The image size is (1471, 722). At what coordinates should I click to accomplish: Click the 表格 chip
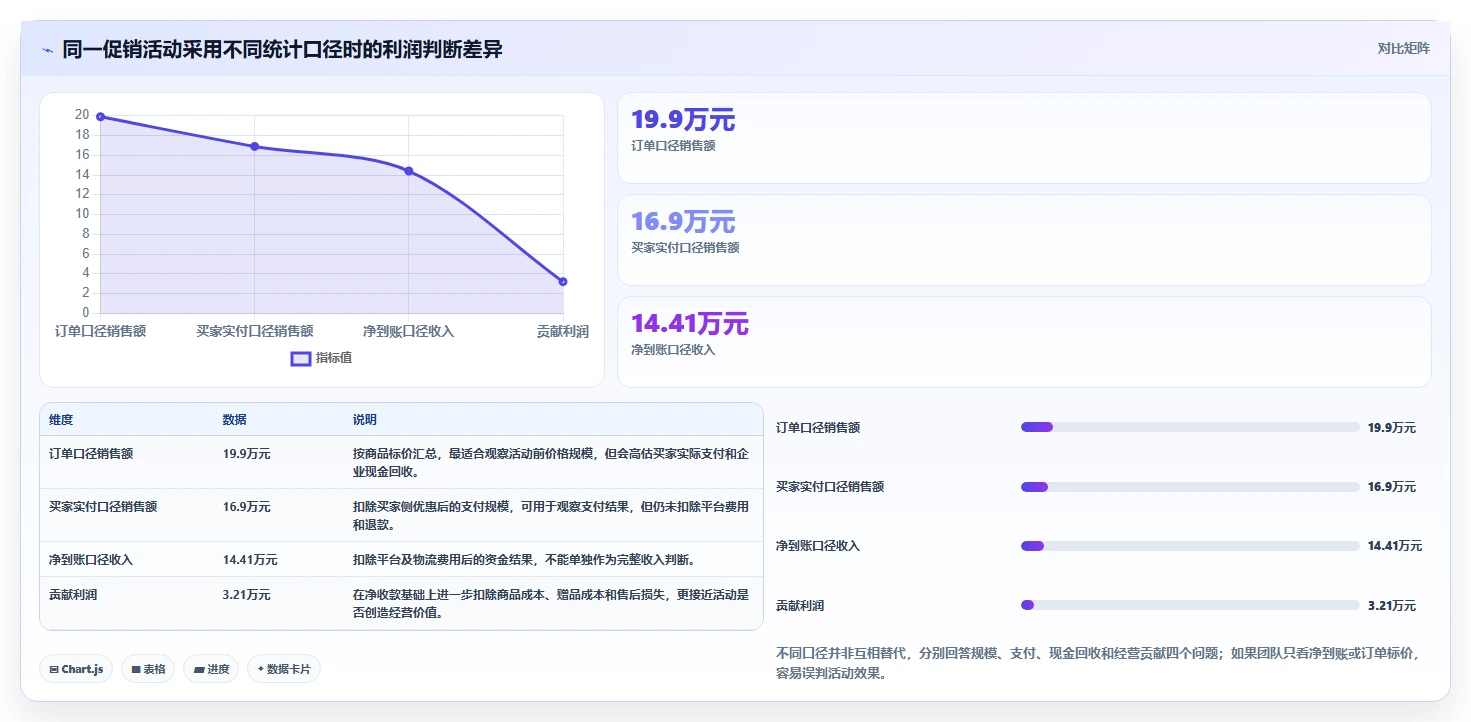pyautogui.click(x=148, y=669)
